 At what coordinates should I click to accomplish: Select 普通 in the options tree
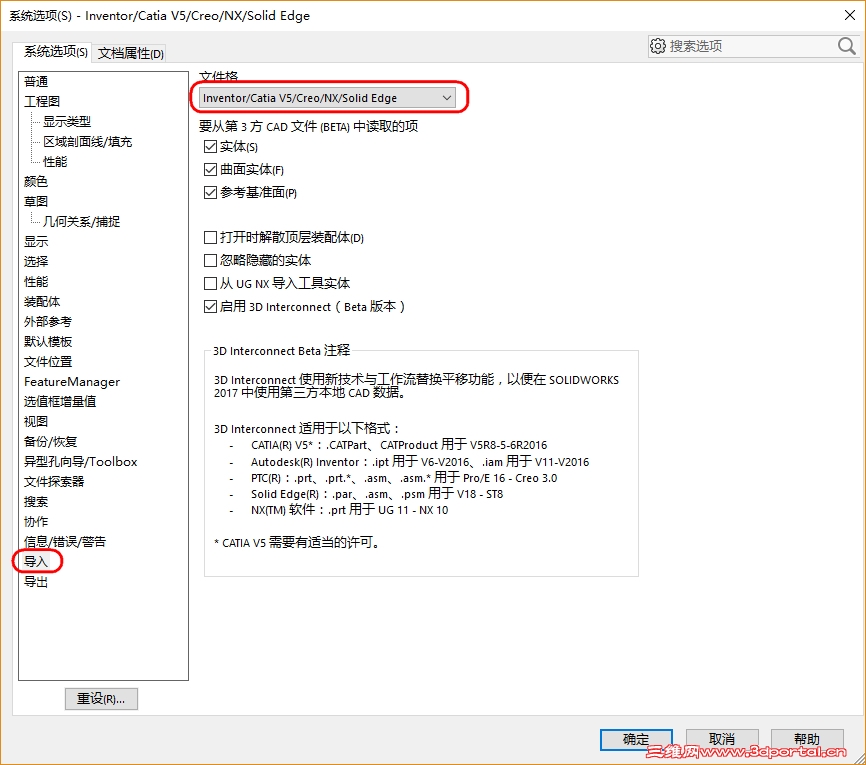[x=36, y=82]
